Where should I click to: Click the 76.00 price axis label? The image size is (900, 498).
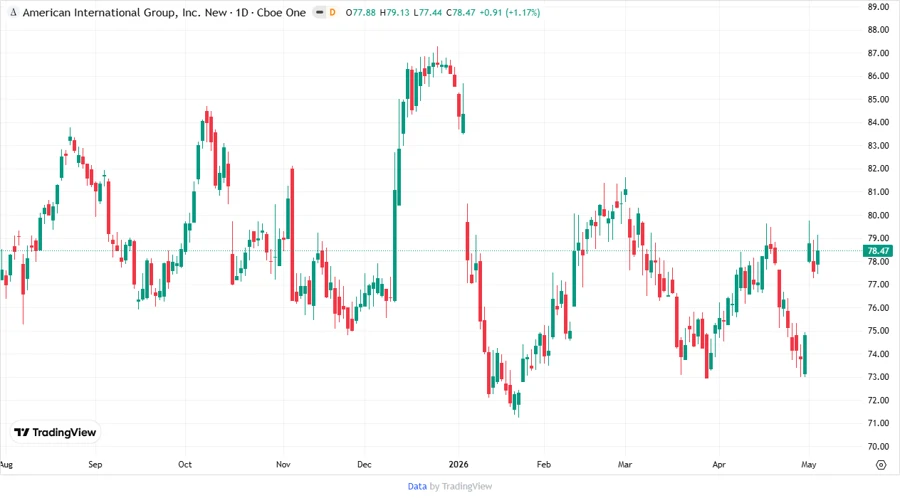878,308
